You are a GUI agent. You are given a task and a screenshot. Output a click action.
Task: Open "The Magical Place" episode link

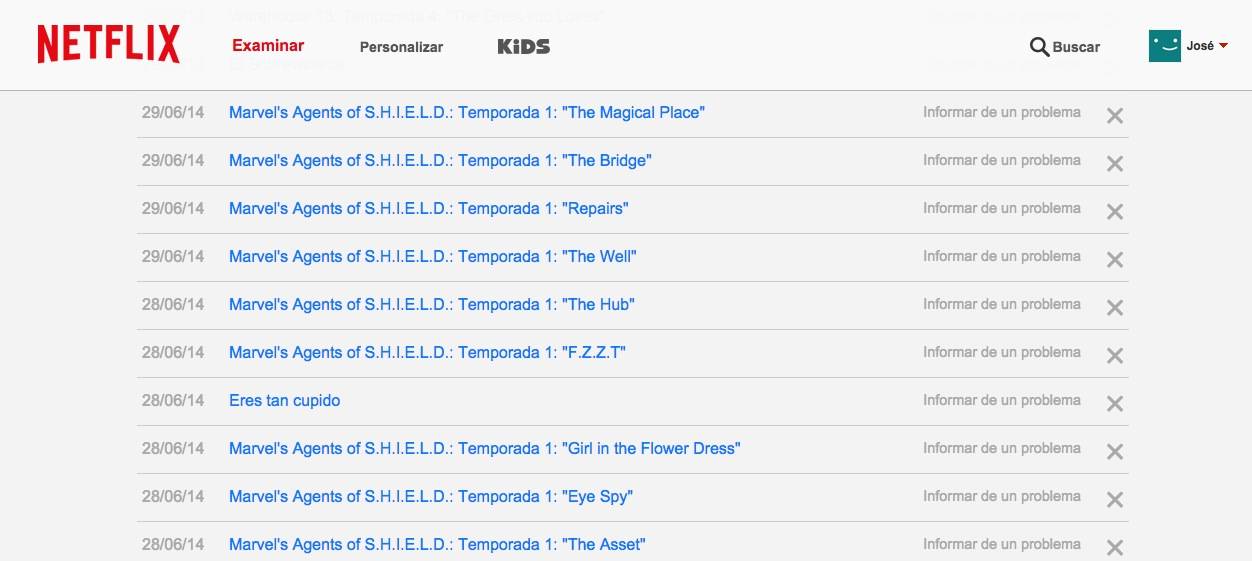click(467, 112)
